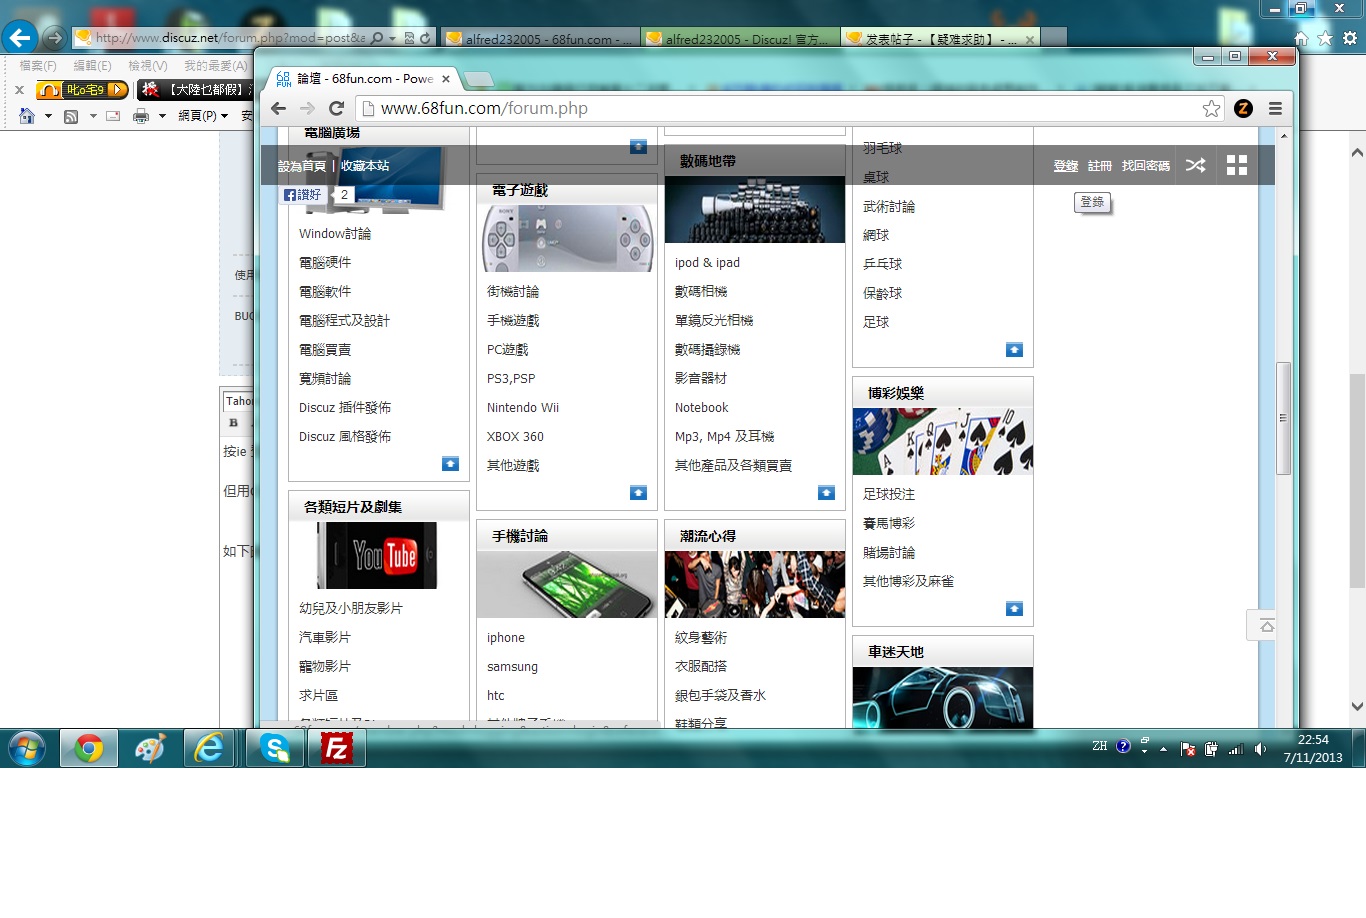Open the 足球投注 forum link

click(889, 494)
